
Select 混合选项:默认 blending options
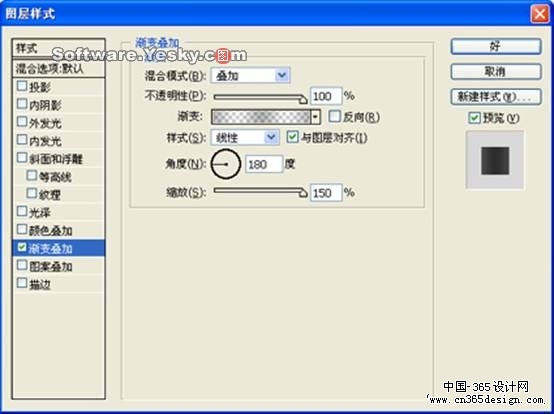(x=59, y=69)
